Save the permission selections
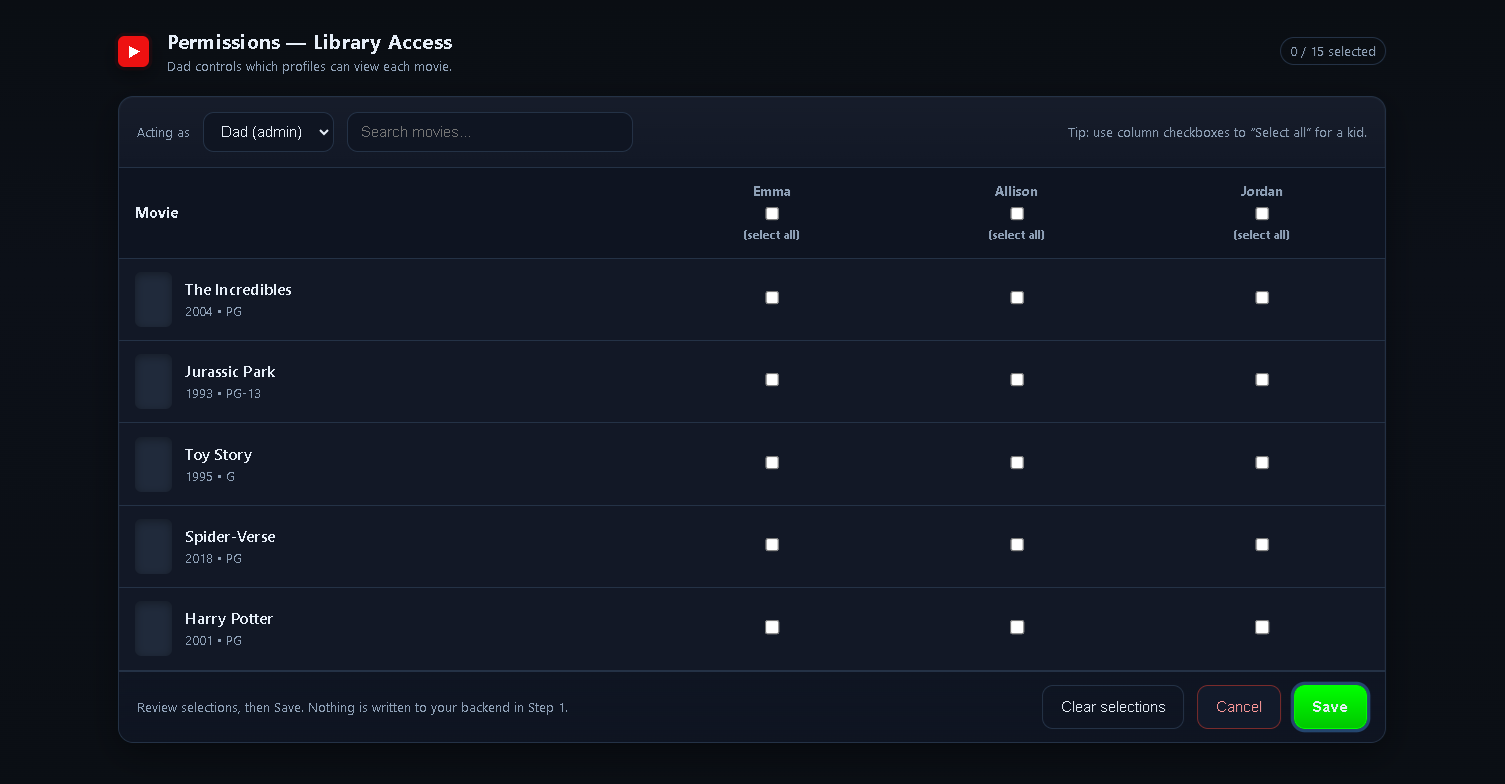Image resolution: width=1505 pixels, height=784 pixels. tap(1330, 707)
